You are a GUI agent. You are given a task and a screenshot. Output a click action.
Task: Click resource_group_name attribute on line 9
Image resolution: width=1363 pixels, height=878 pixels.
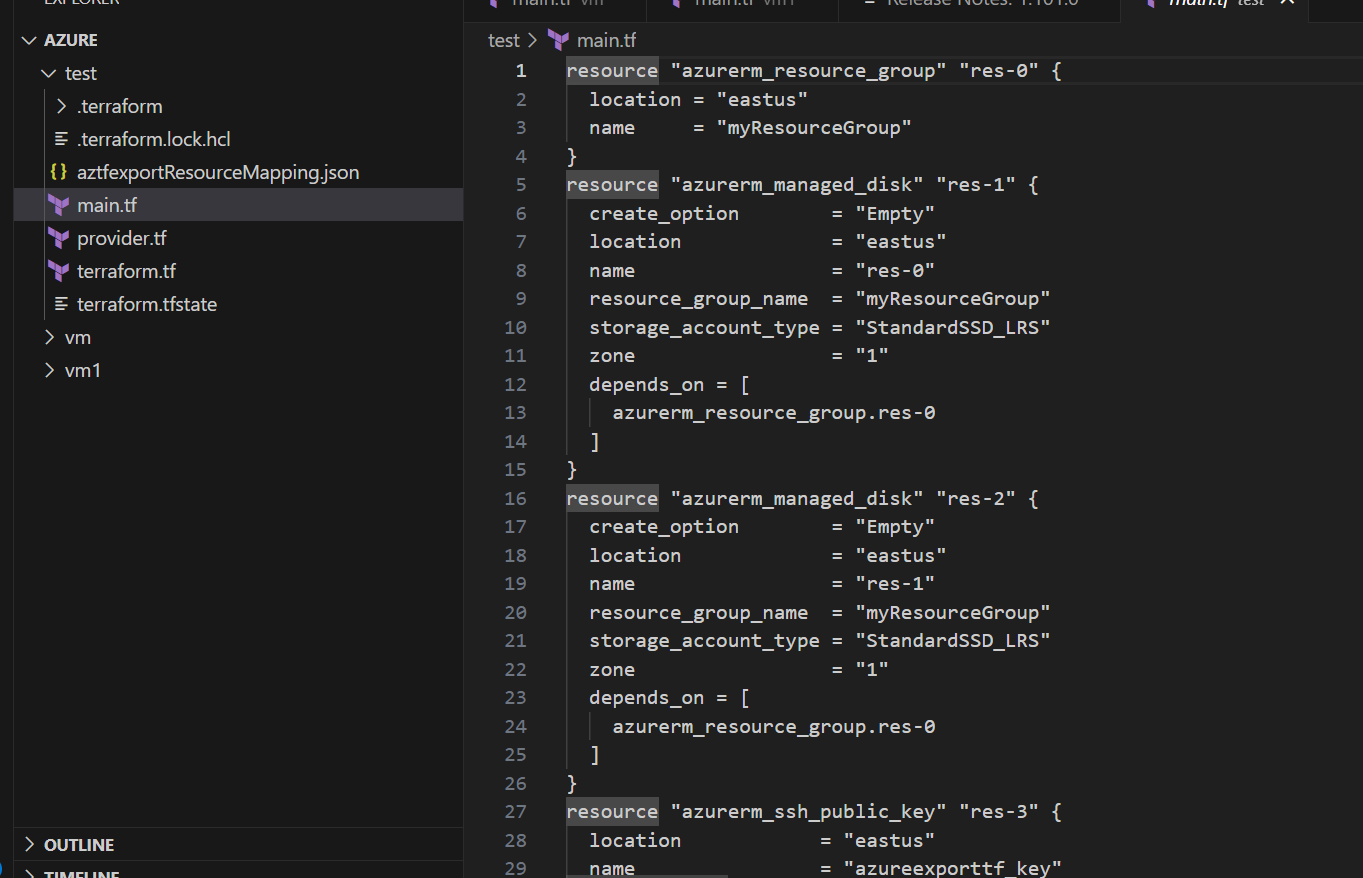pos(698,298)
